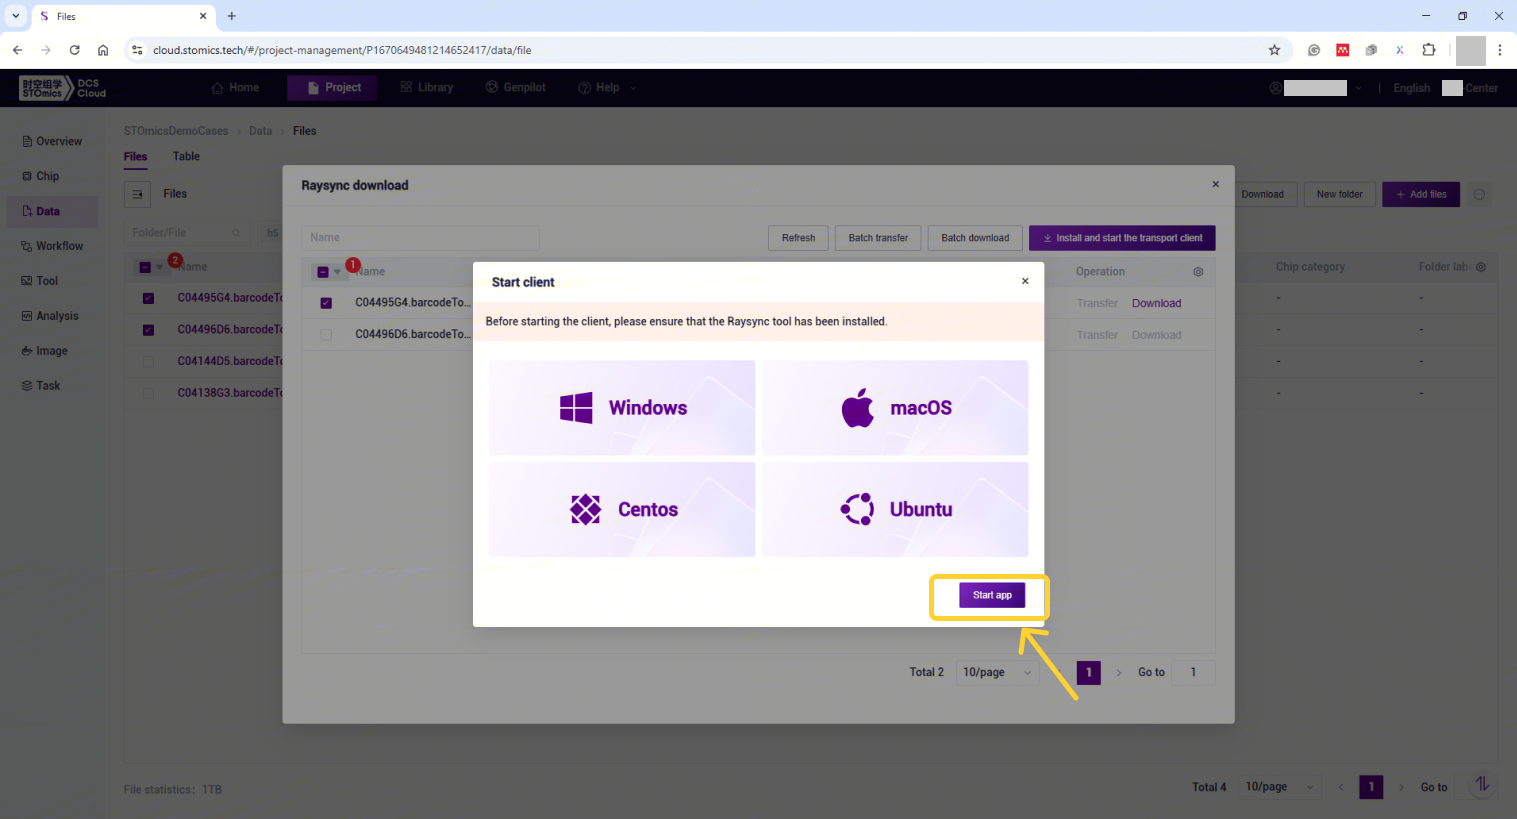The width and height of the screenshot is (1517, 819).
Task: Click the Data breadcrumb
Action: point(261,131)
